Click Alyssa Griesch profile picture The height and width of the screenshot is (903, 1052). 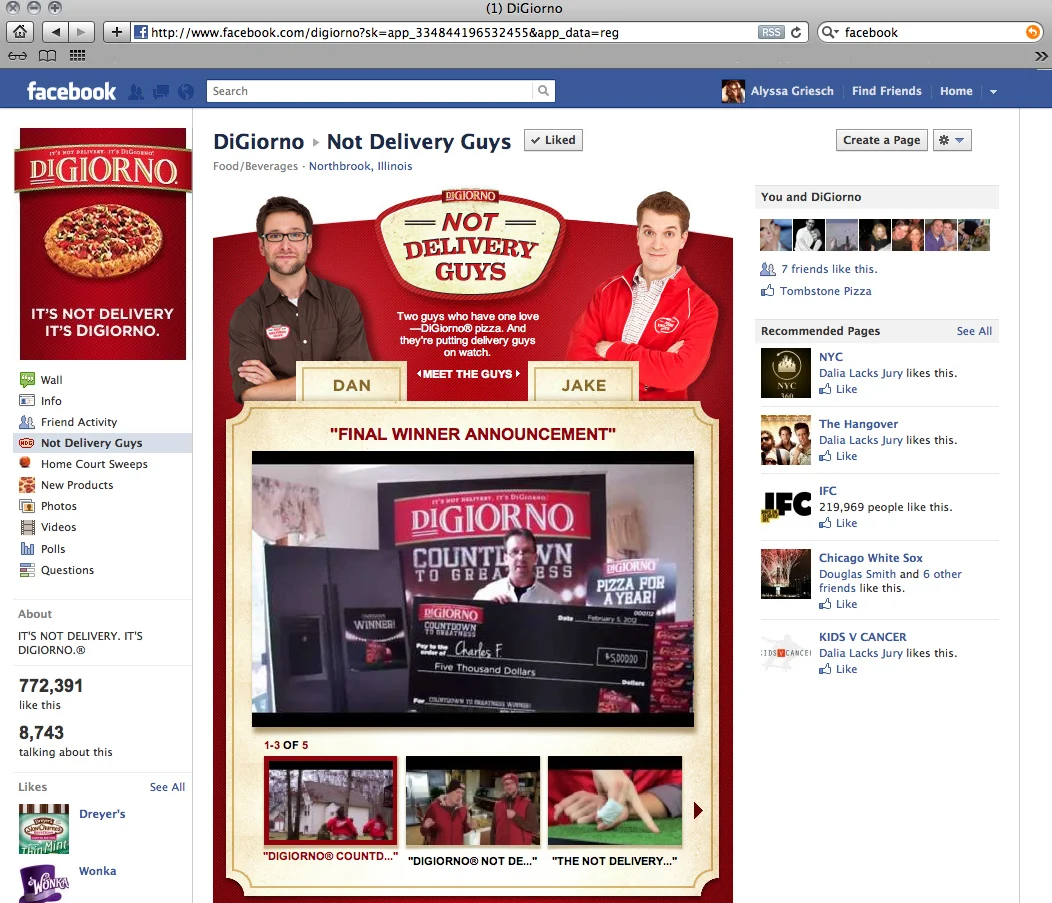[733, 91]
